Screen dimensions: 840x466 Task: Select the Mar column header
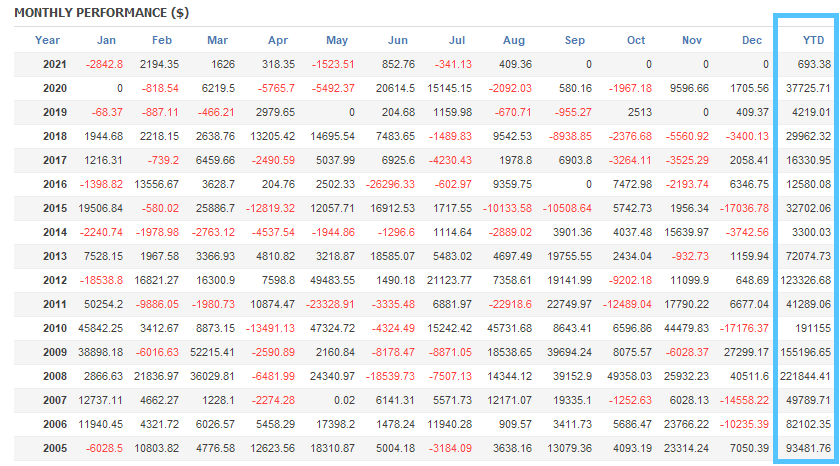217,40
